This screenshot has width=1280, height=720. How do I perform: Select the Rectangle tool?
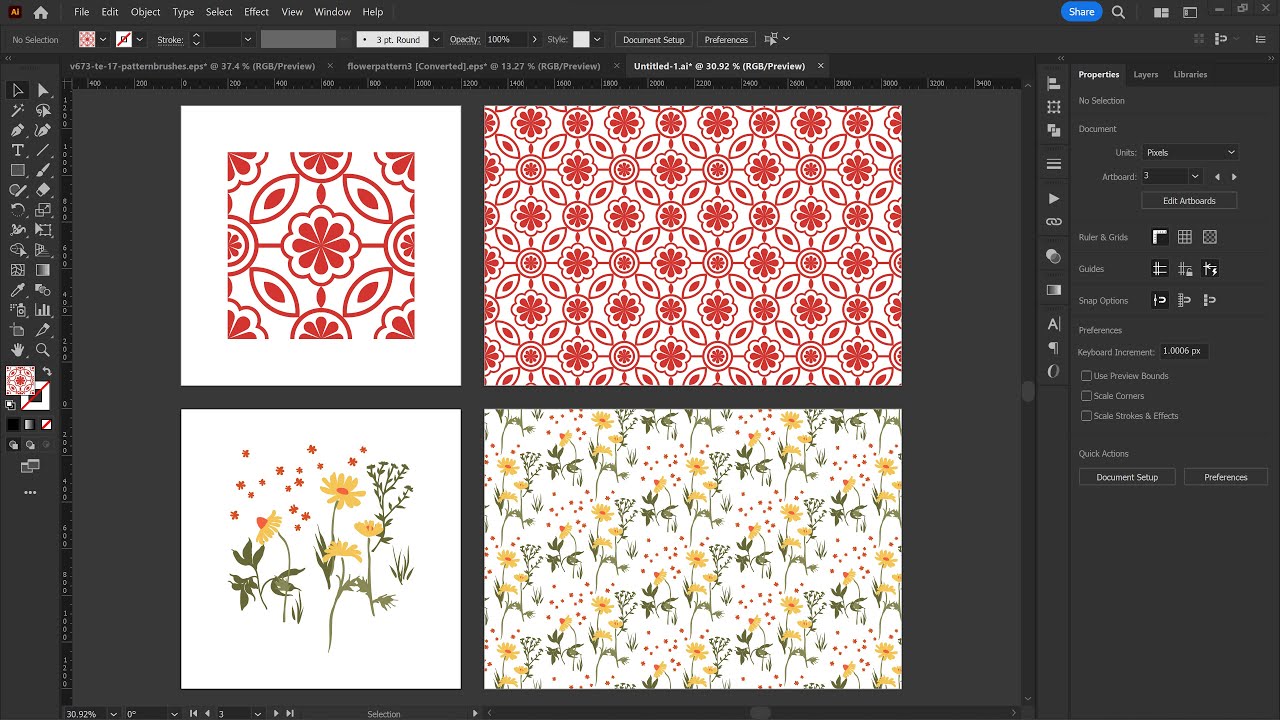point(17,170)
